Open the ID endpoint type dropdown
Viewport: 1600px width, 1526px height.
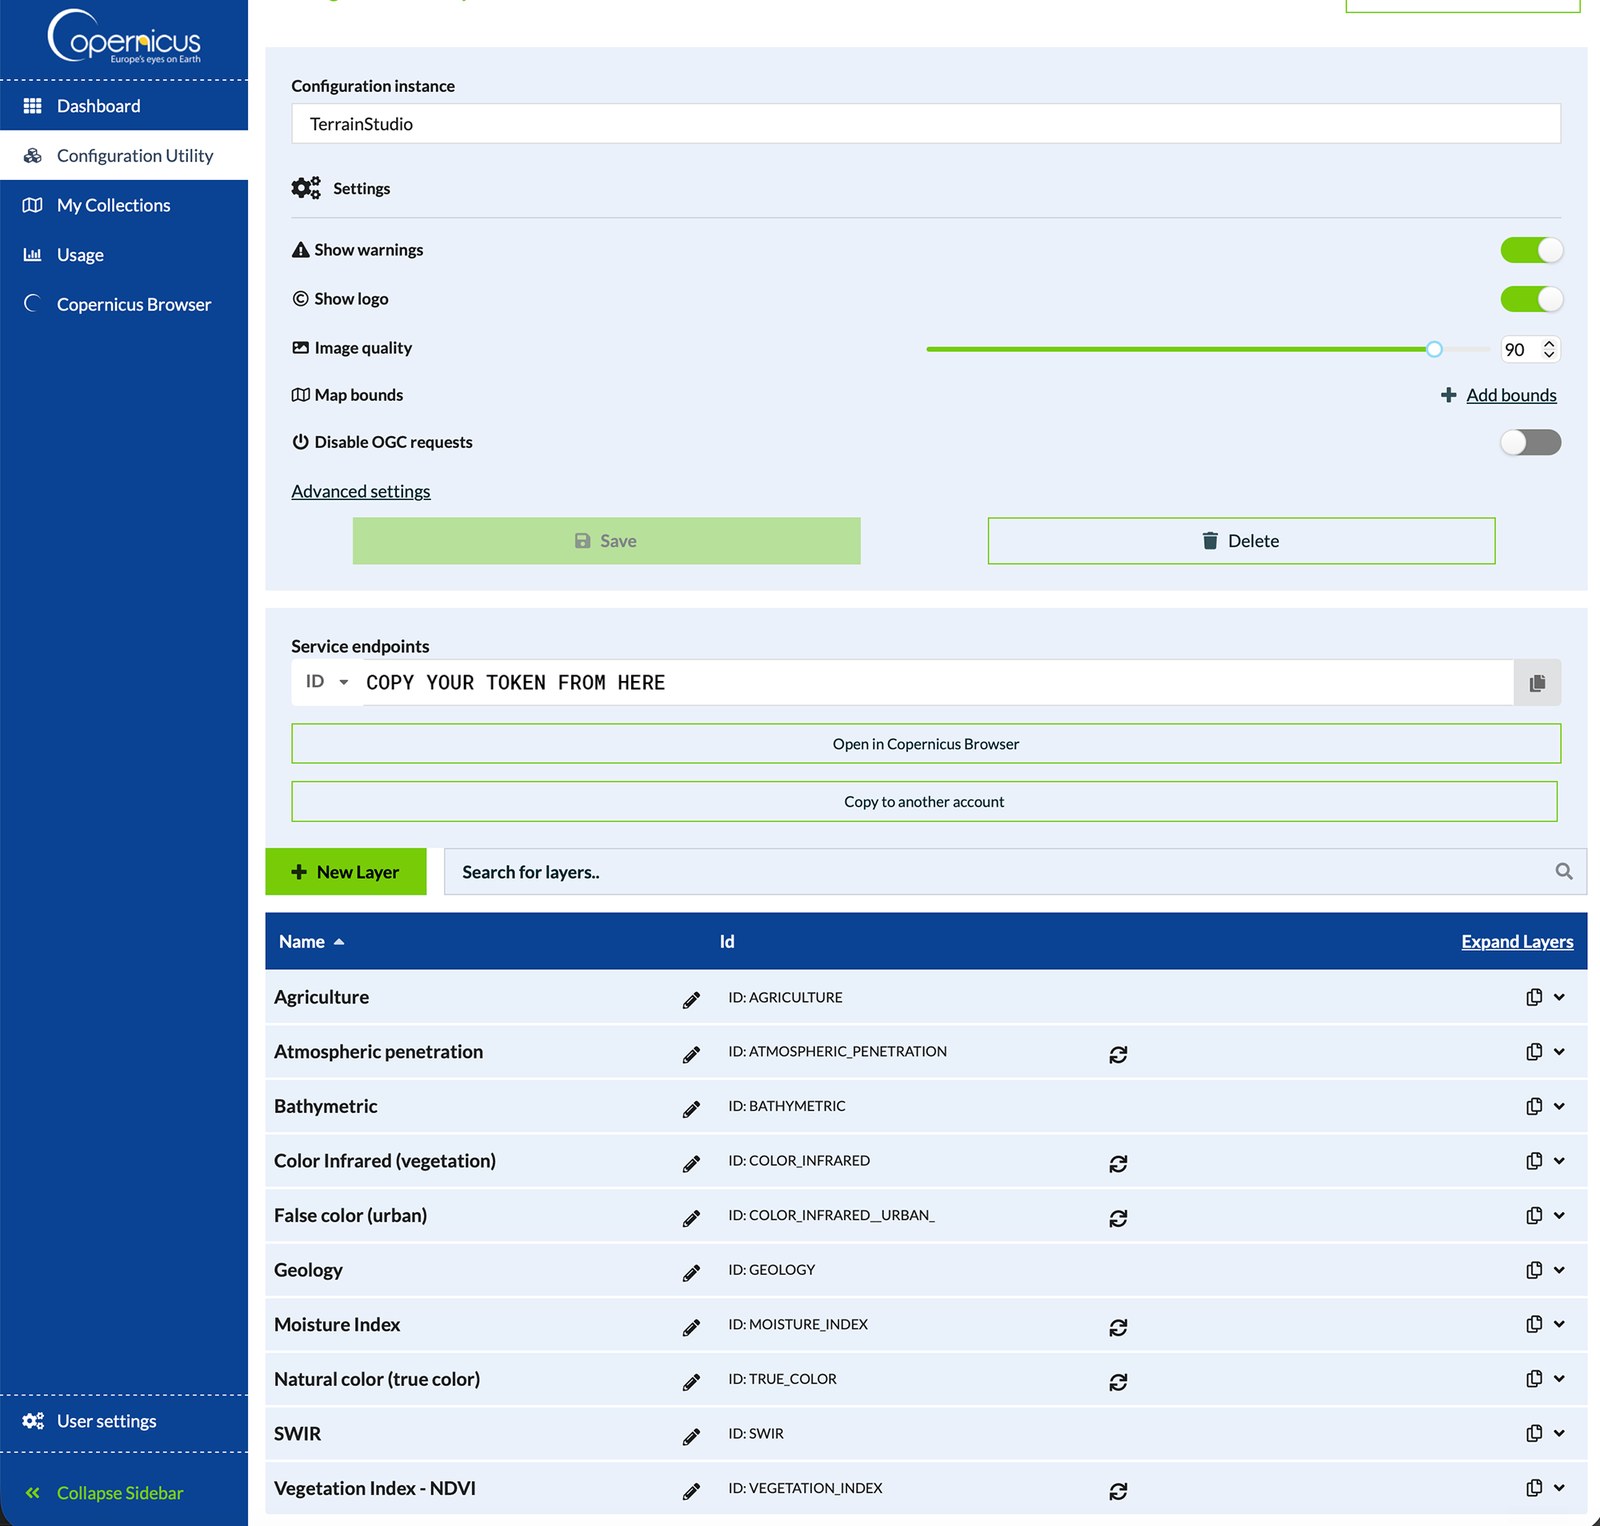tap(327, 682)
